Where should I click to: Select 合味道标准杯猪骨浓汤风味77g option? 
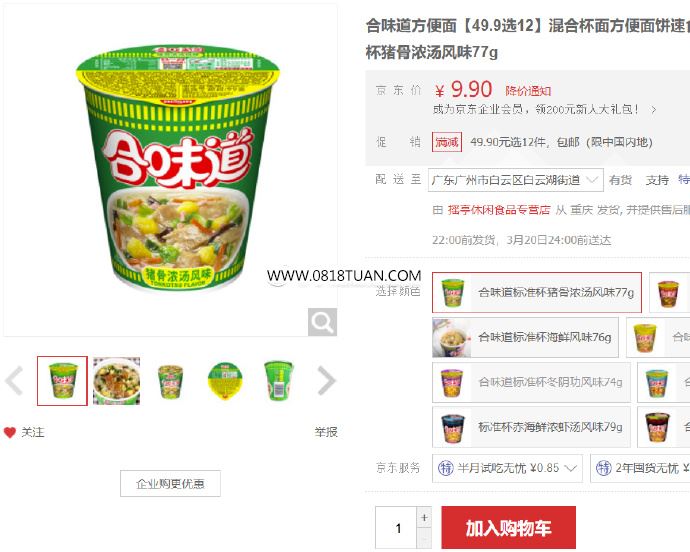click(536, 292)
